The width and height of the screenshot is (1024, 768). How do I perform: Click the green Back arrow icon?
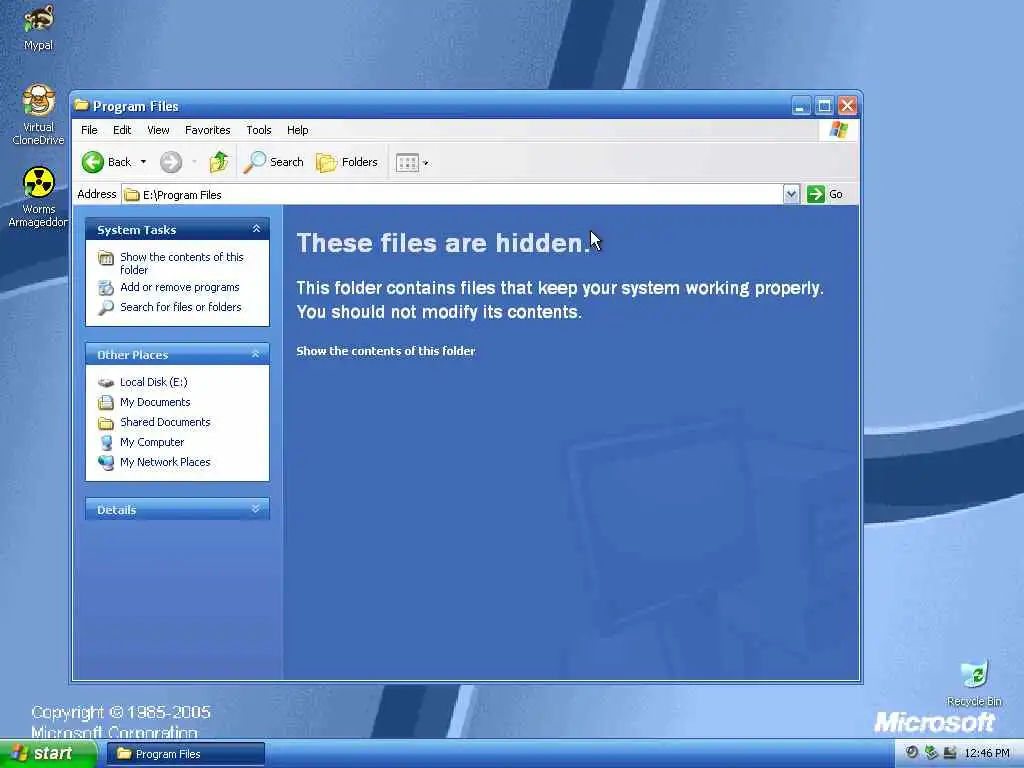click(93, 162)
